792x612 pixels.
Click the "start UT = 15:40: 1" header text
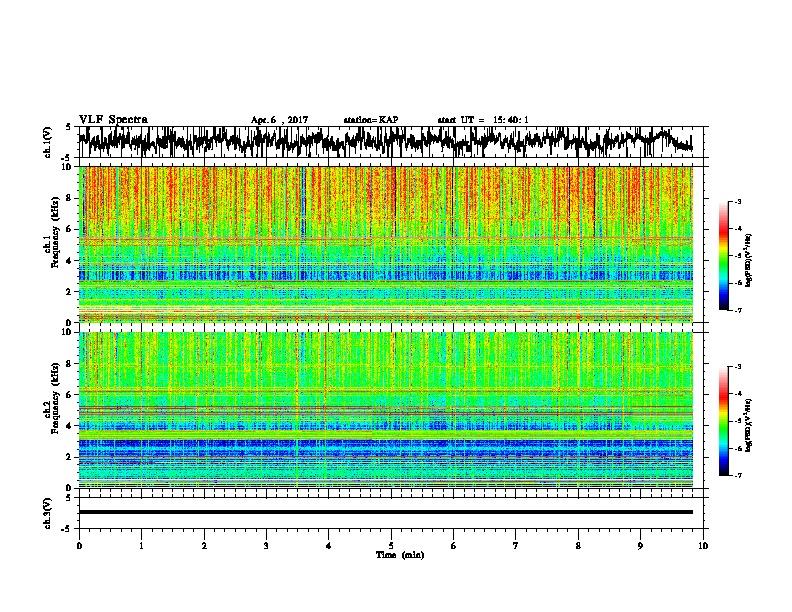[483, 120]
